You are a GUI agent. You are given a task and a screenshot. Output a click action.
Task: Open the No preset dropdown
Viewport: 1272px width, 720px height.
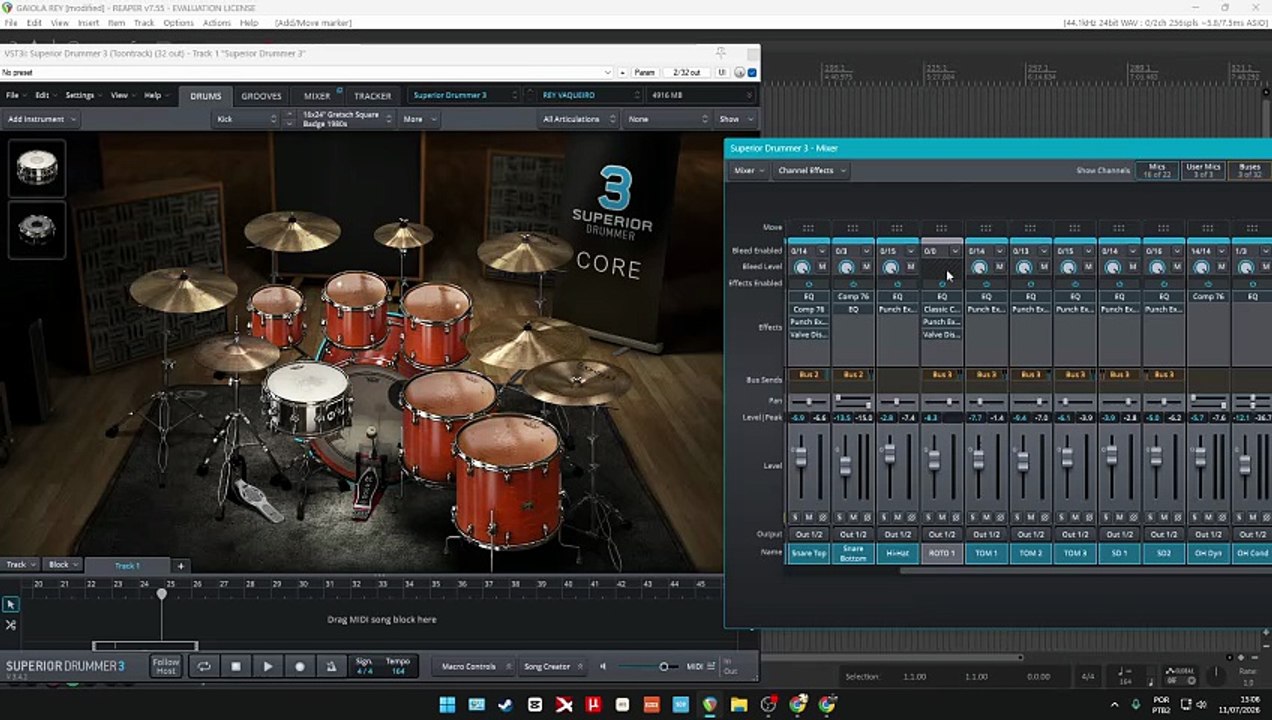click(306, 72)
